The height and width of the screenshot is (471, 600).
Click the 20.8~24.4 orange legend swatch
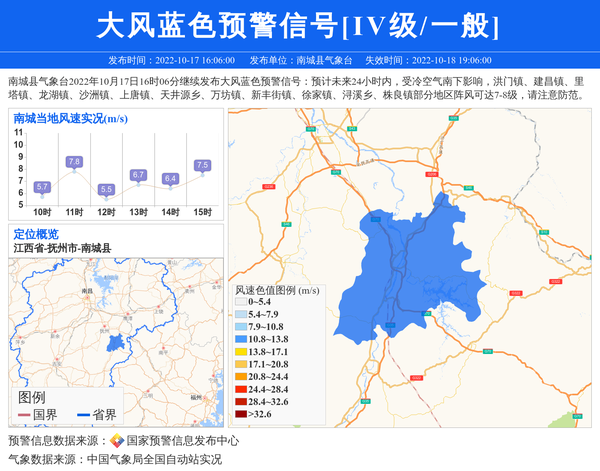(x=240, y=377)
